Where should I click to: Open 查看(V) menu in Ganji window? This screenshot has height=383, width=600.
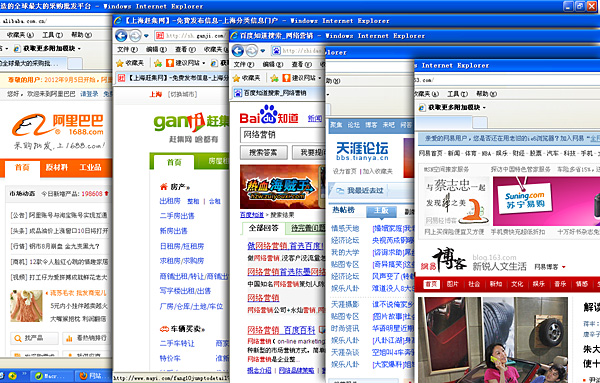pyautogui.click(x=185, y=49)
